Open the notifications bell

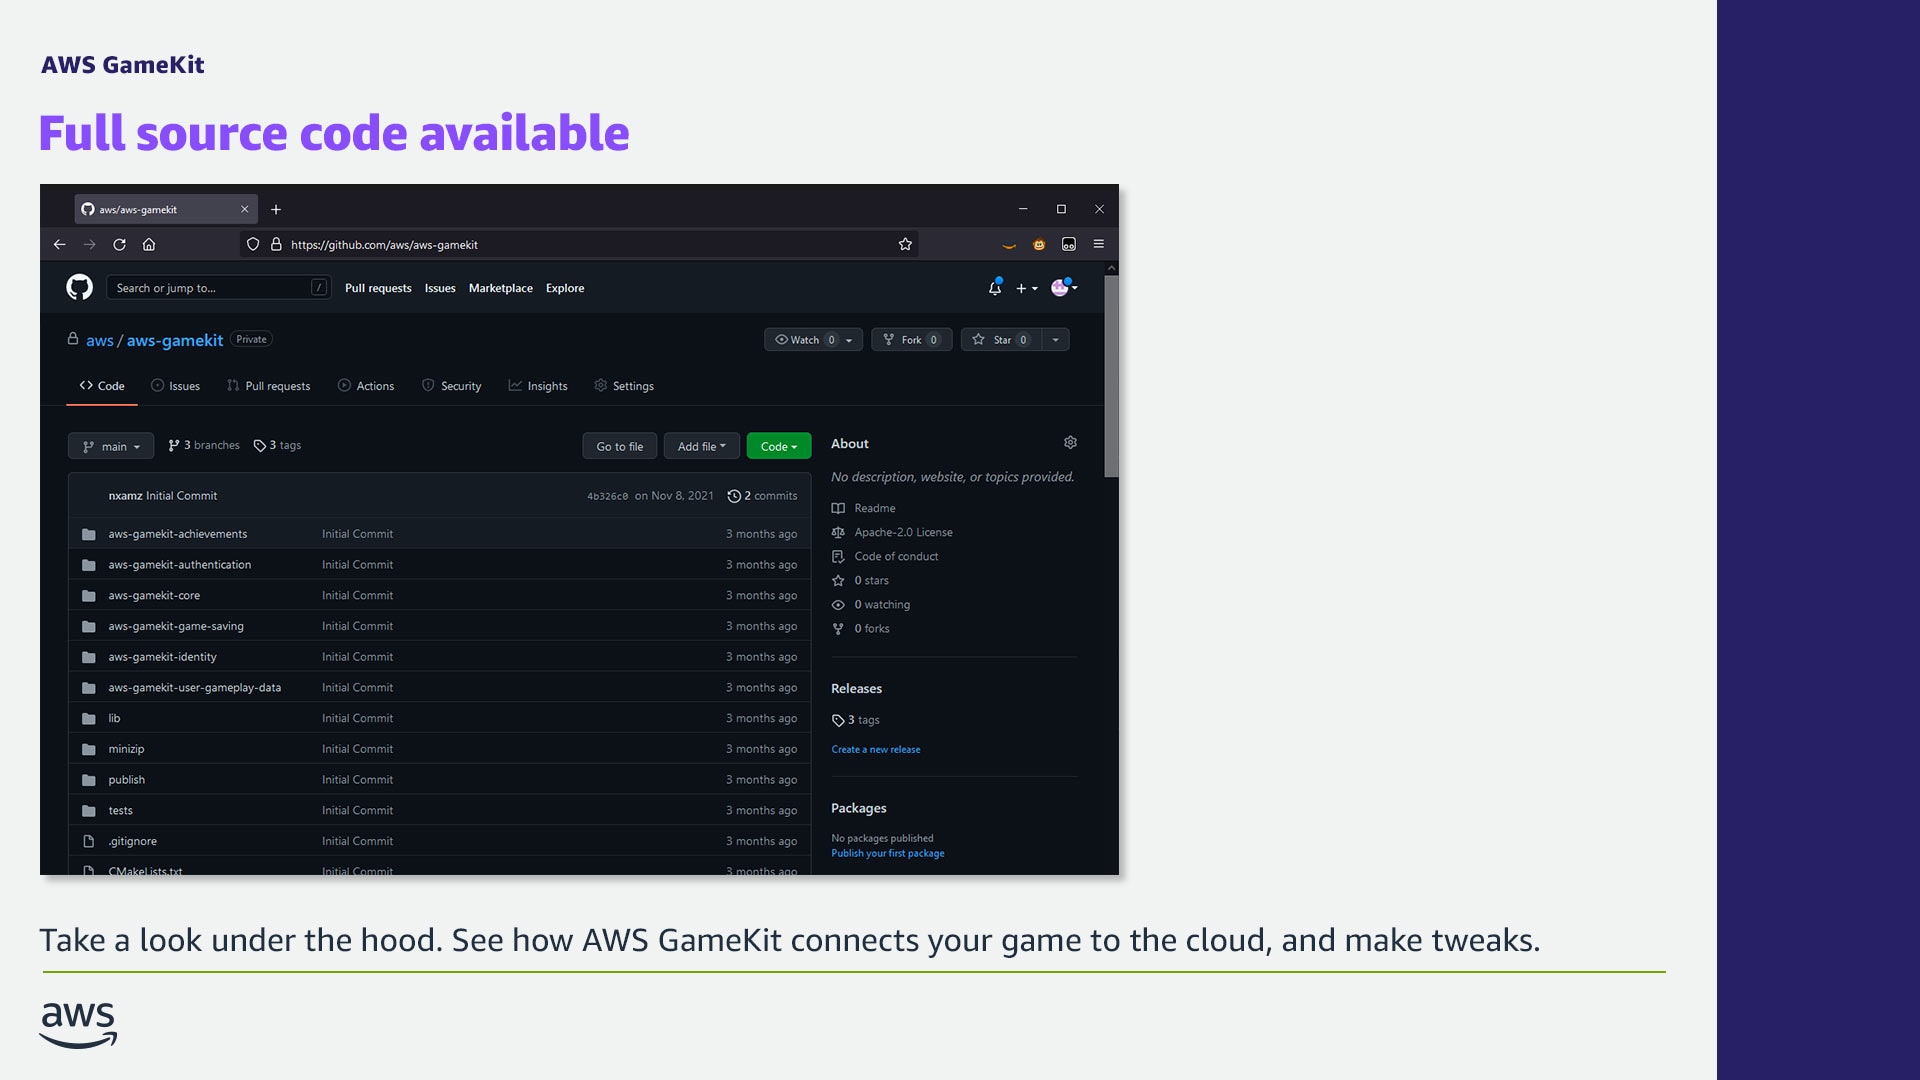(x=994, y=287)
